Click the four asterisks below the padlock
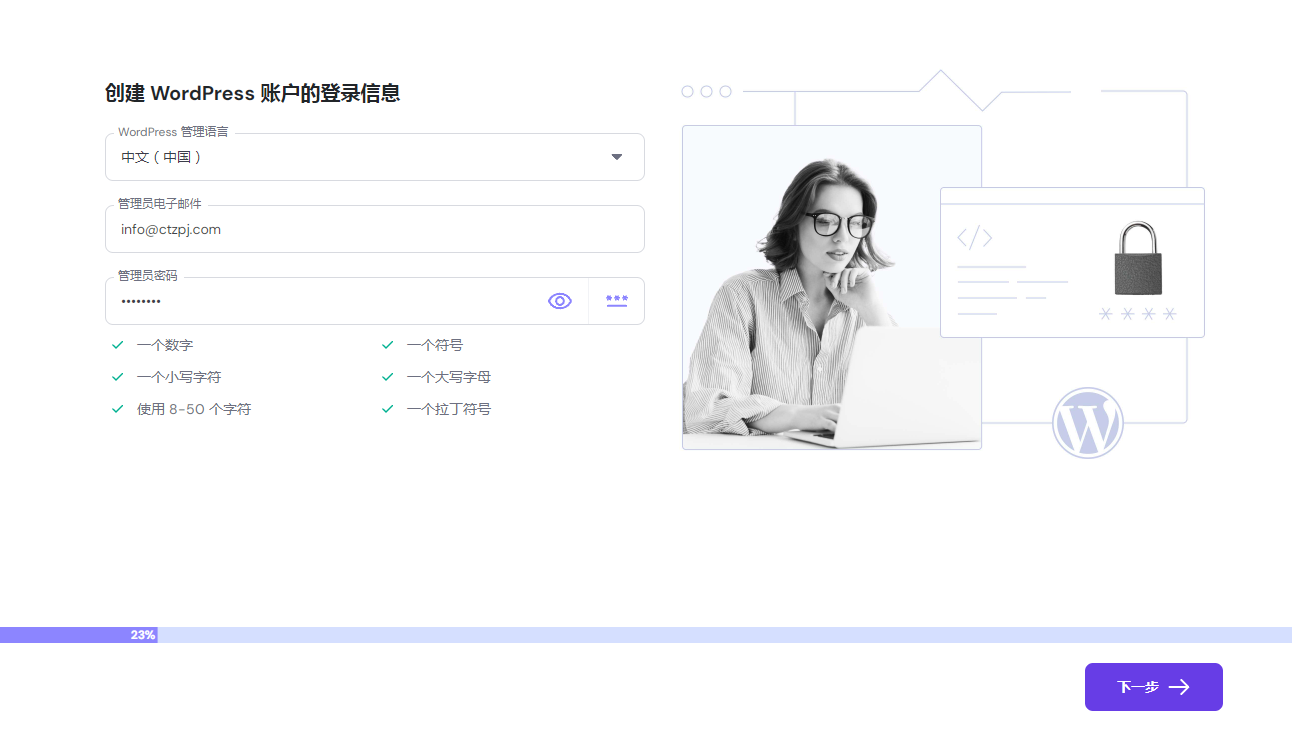The height and width of the screenshot is (743, 1292). click(1137, 314)
